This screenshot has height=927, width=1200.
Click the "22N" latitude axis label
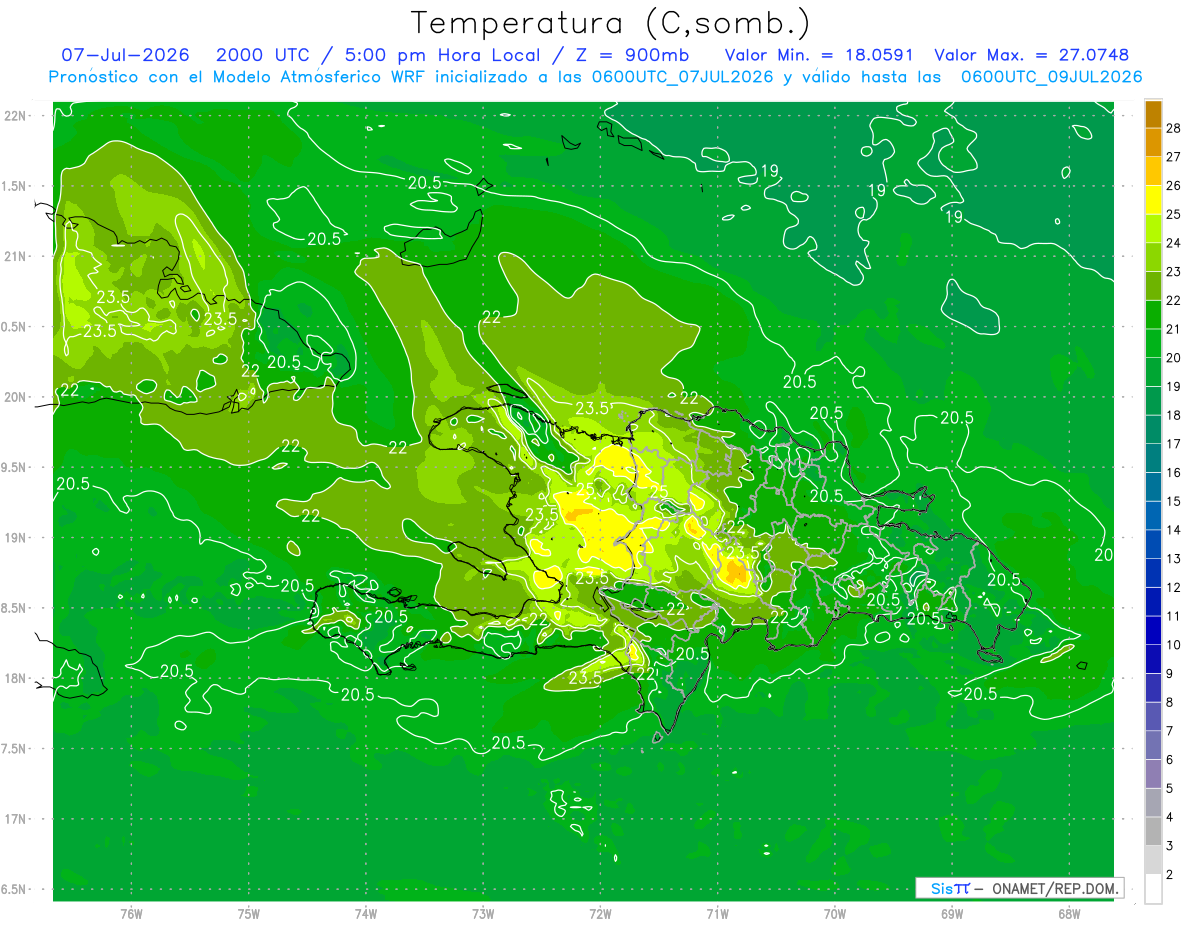click(15, 116)
